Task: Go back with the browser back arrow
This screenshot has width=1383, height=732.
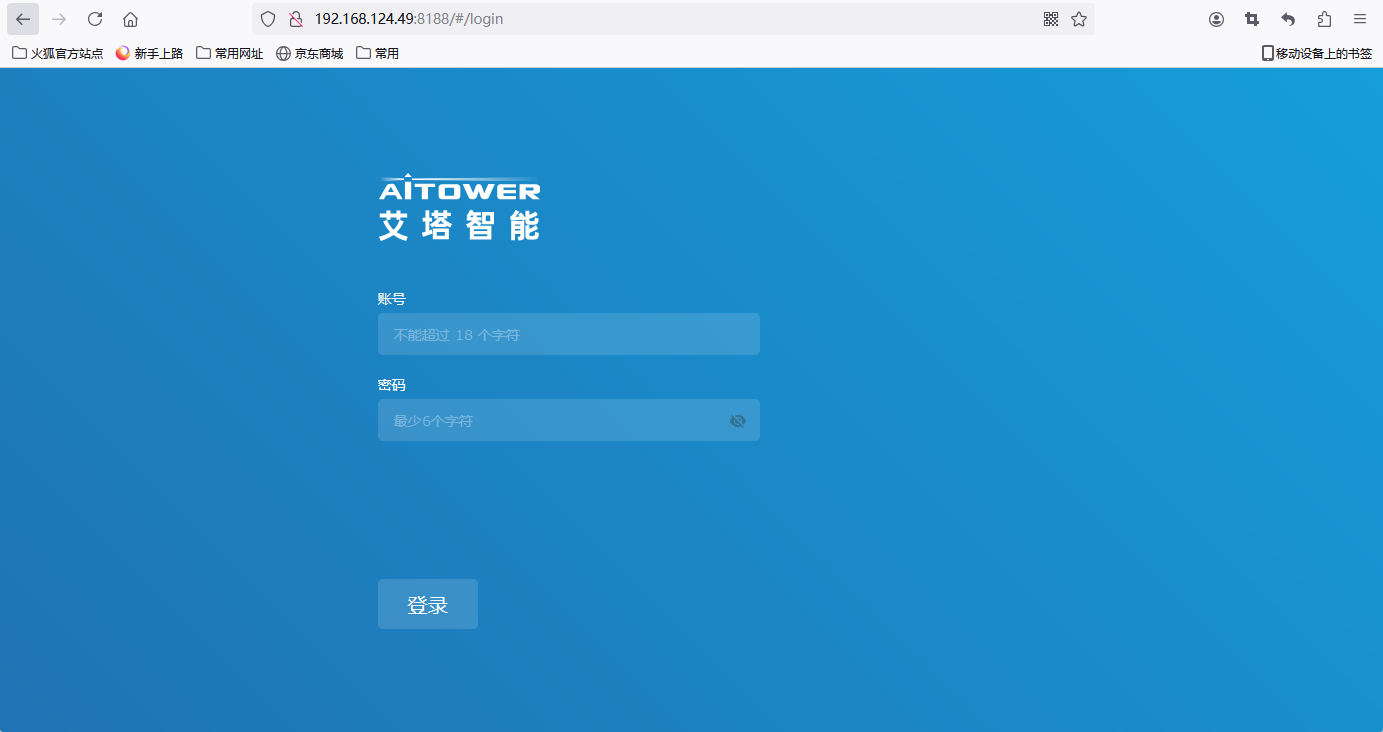Action: 23,19
